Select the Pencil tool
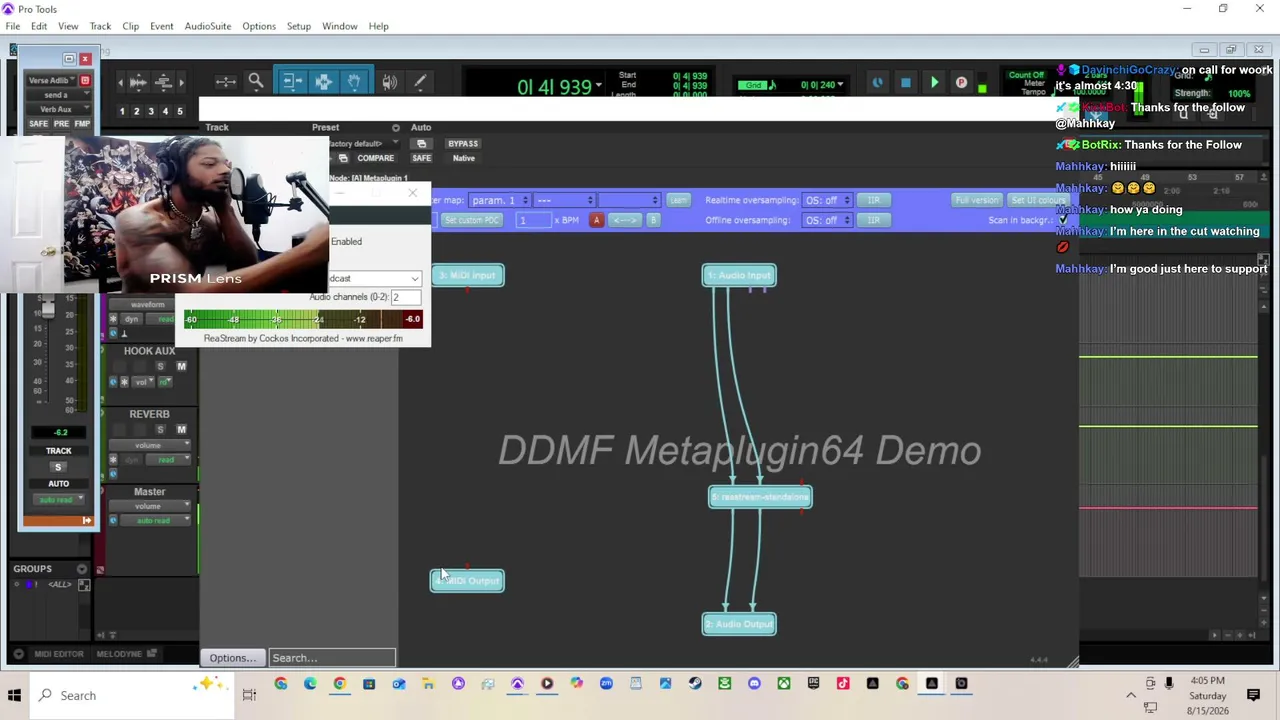The image size is (1280, 720). pyautogui.click(x=420, y=82)
